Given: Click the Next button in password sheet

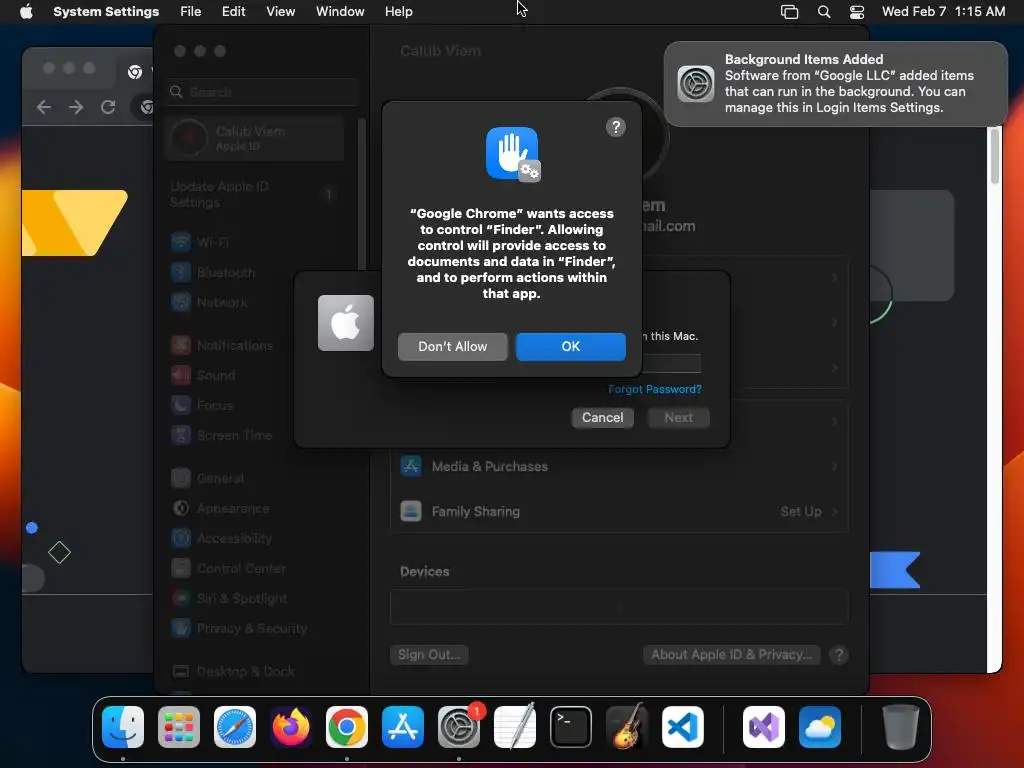Looking at the screenshot, I should pos(679,417).
